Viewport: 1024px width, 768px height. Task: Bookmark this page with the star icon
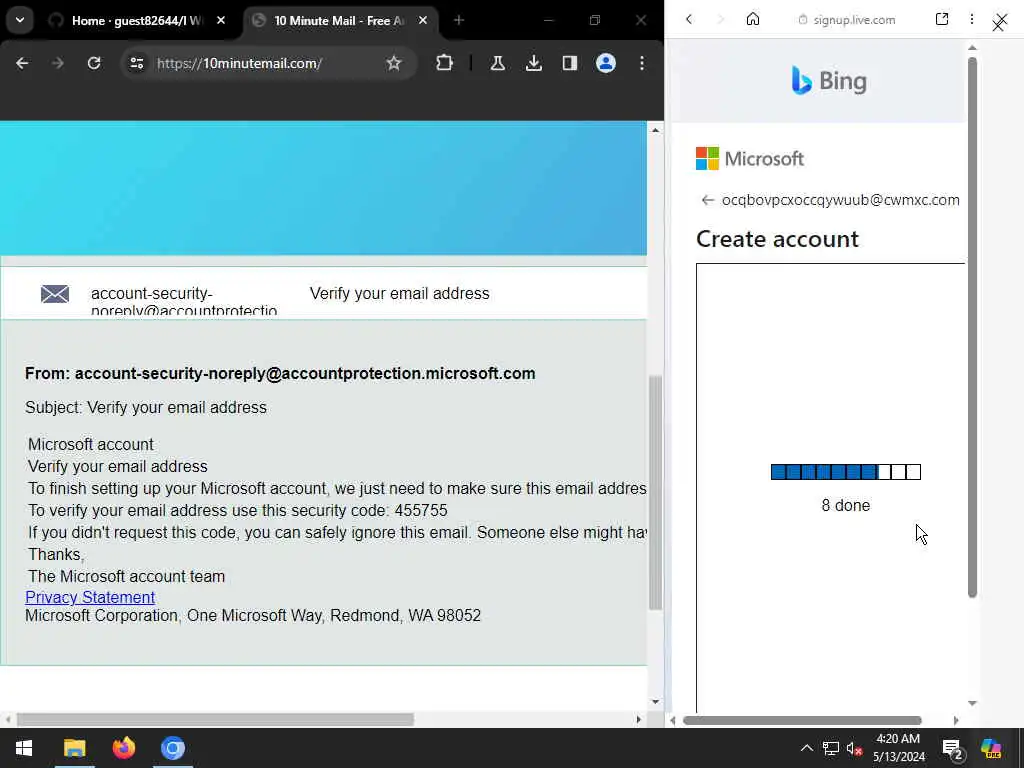(393, 63)
